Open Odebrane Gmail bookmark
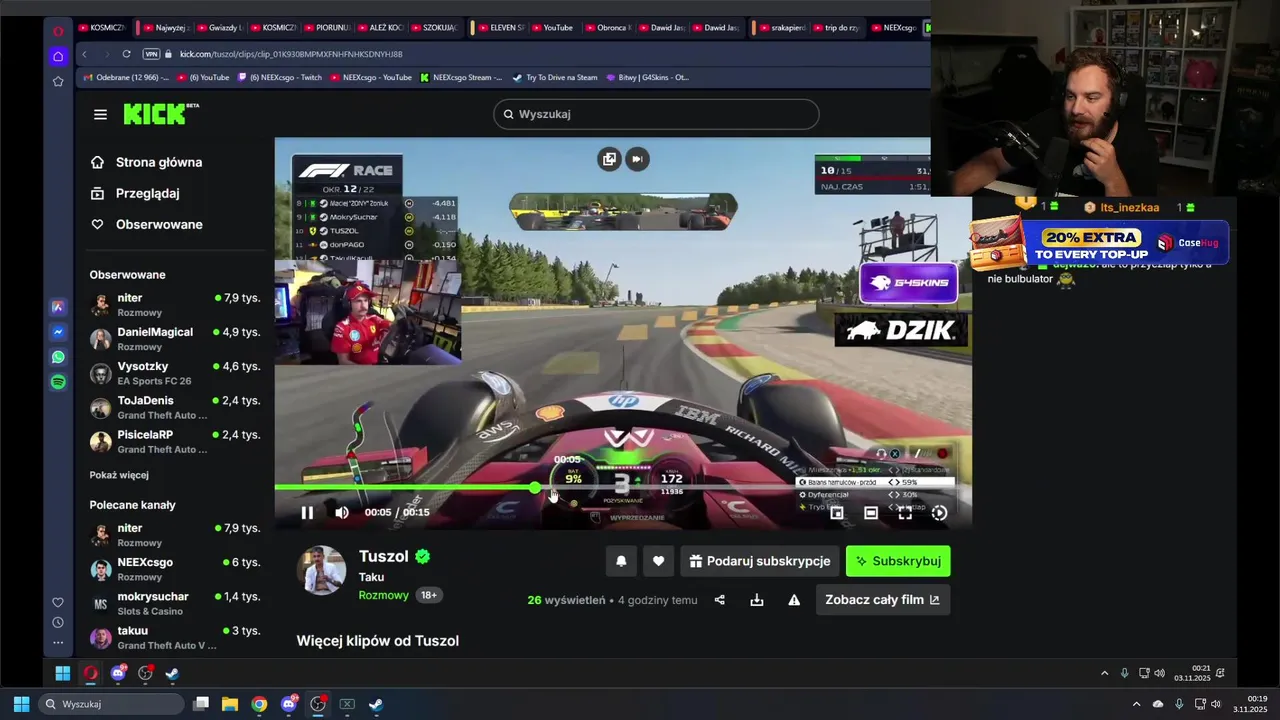Image resolution: width=1280 pixels, height=720 pixels. (x=126, y=77)
